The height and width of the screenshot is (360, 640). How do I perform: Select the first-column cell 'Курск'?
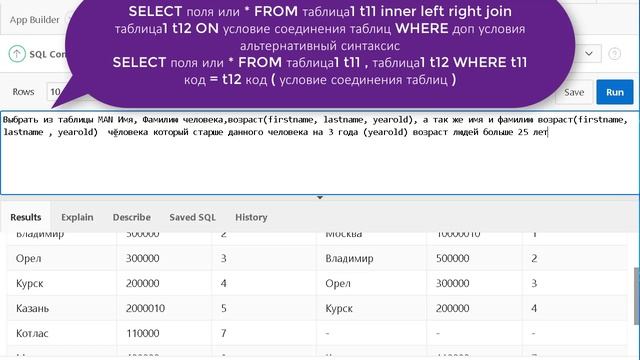point(29,283)
